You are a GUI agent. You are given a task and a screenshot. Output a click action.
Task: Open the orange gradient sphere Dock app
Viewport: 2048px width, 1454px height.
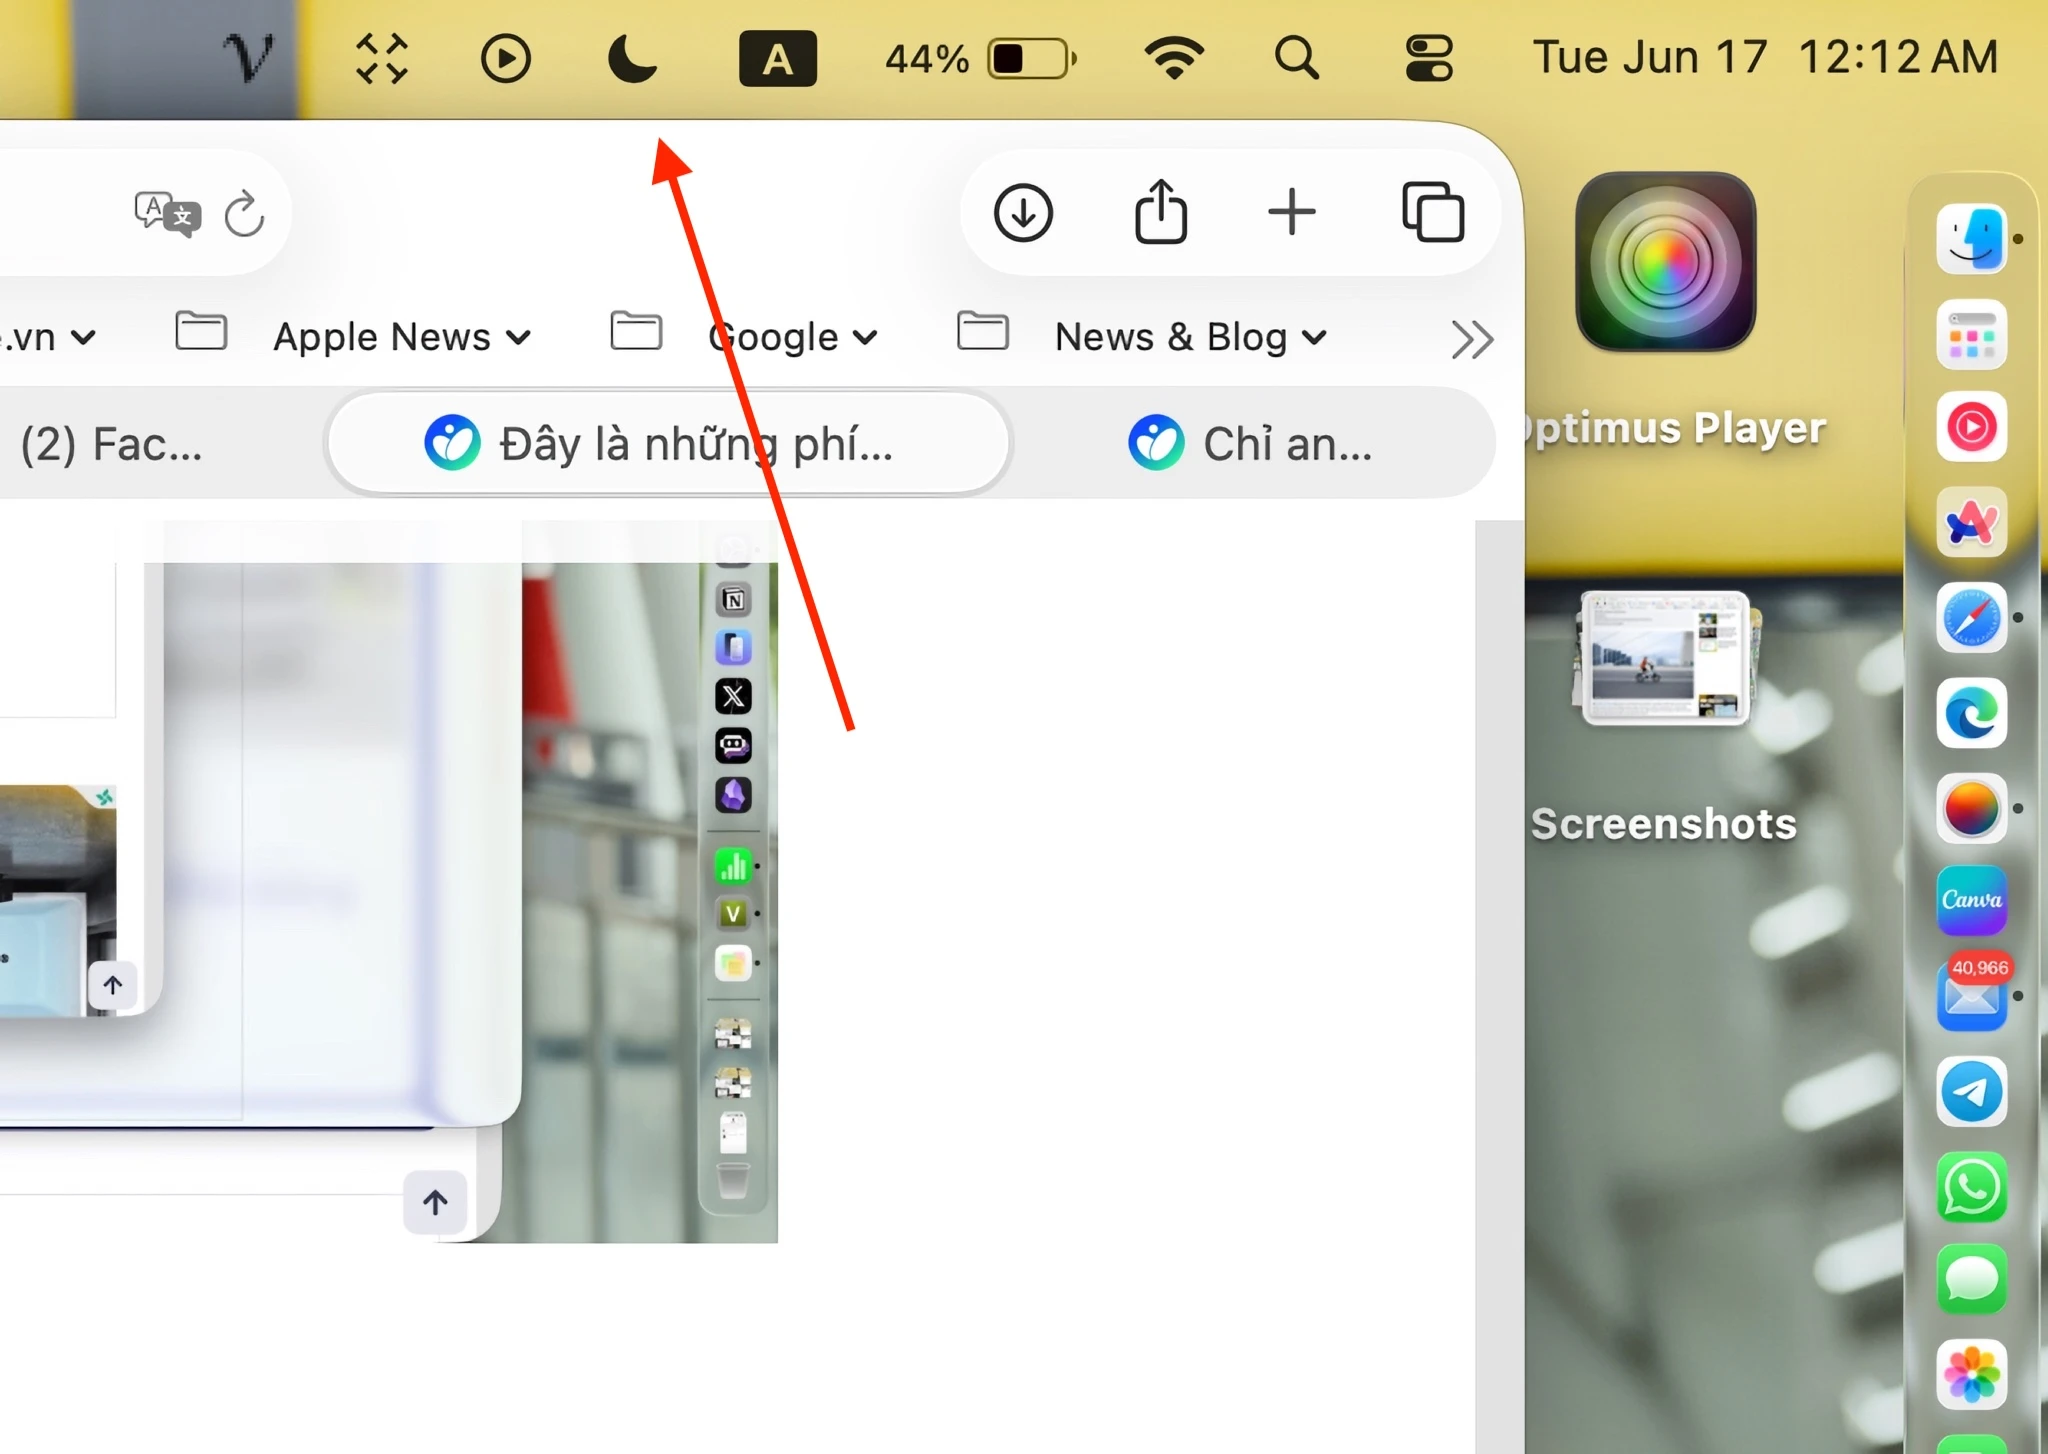tap(1971, 808)
